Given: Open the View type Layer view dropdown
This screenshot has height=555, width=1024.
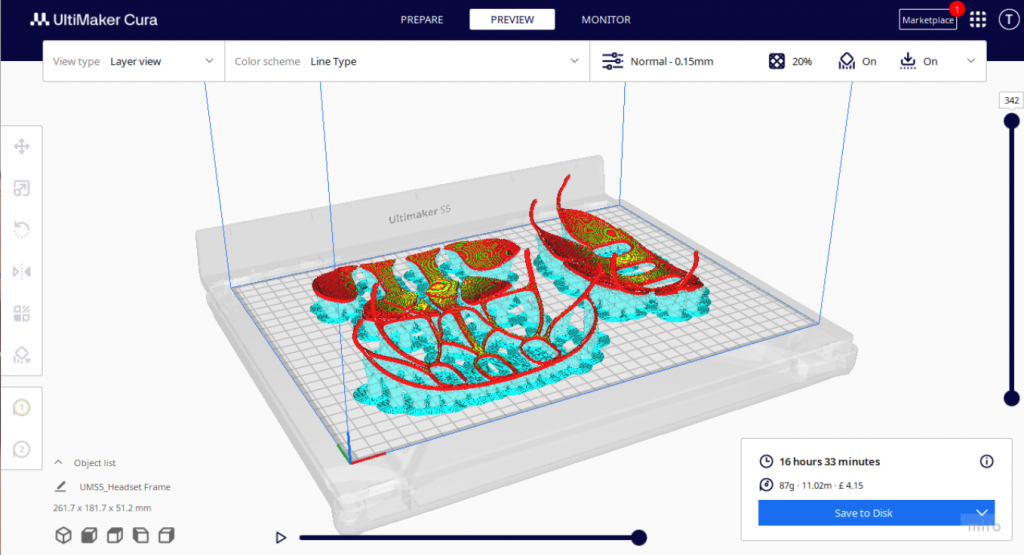Looking at the screenshot, I should (x=133, y=61).
